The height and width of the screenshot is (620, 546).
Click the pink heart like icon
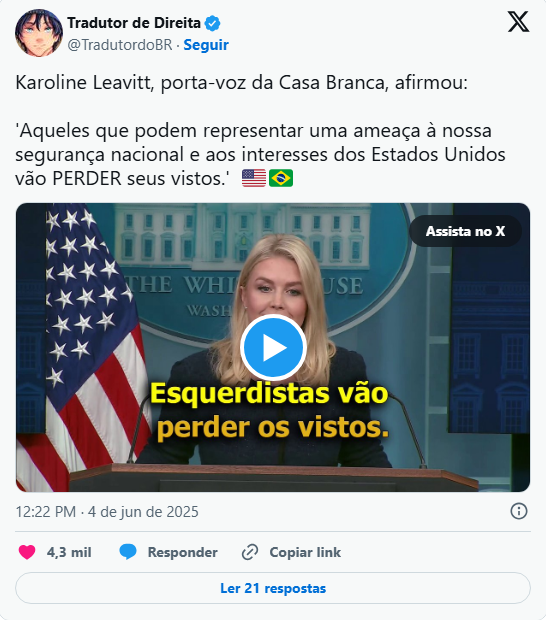27,552
